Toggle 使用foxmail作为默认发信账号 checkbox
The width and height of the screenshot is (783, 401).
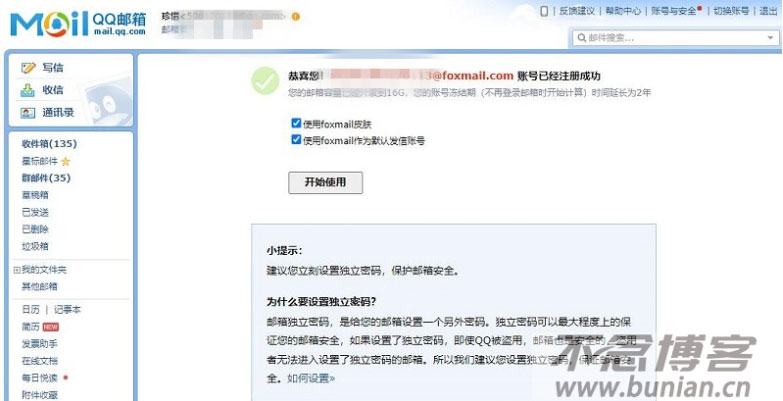pyautogui.click(x=296, y=140)
